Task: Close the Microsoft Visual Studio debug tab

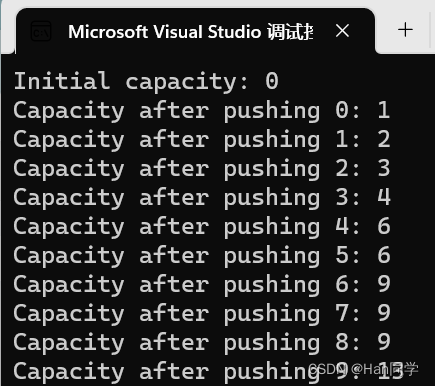Action: (342, 31)
